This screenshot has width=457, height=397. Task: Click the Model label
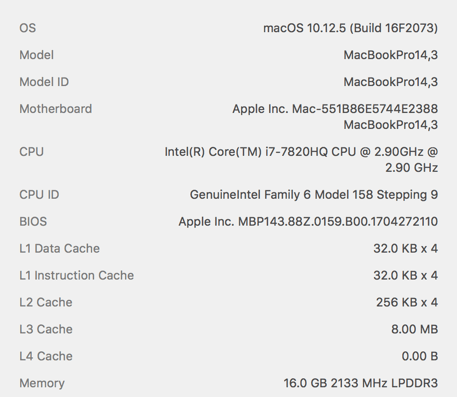pos(36,55)
